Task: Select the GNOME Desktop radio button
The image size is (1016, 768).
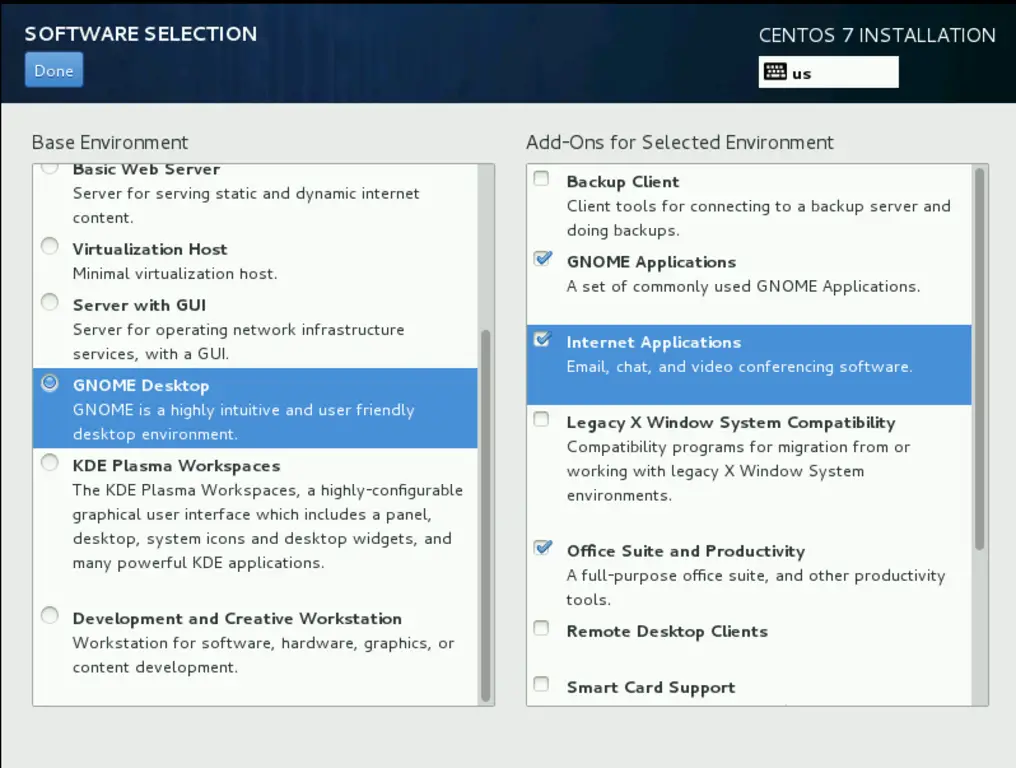Action: 50,382
